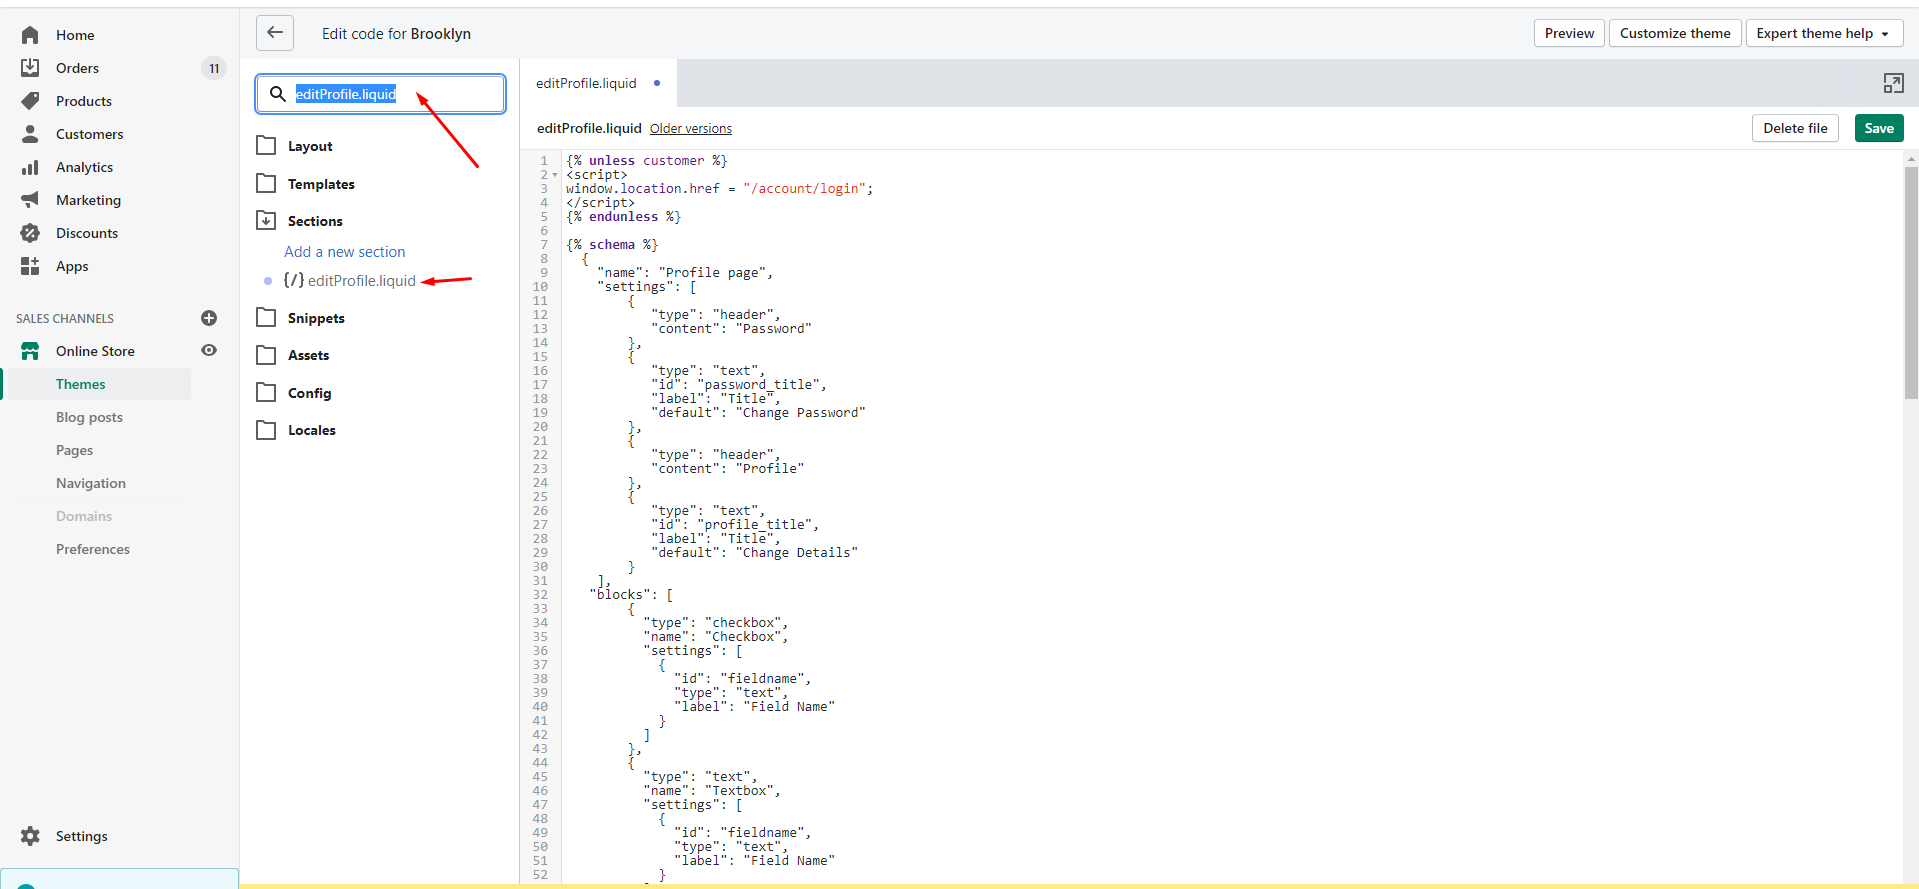Open Products tag icon
This screenshot has height=889, width=1919.
coord(30,101)
